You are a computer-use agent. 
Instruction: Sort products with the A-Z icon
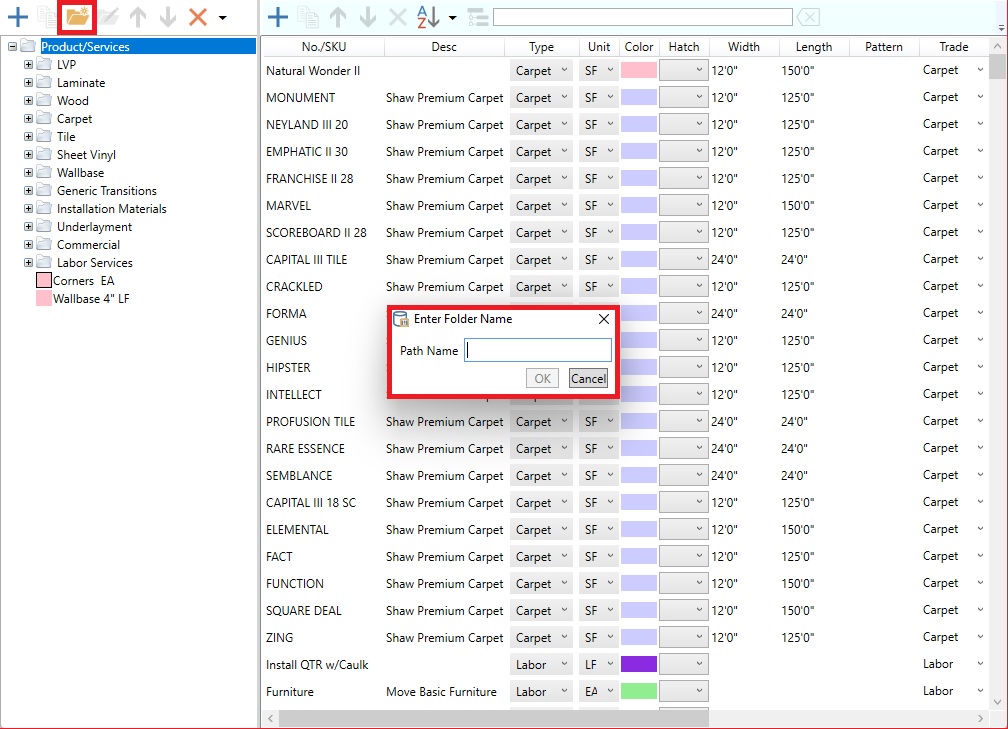(x=425, y=16)
